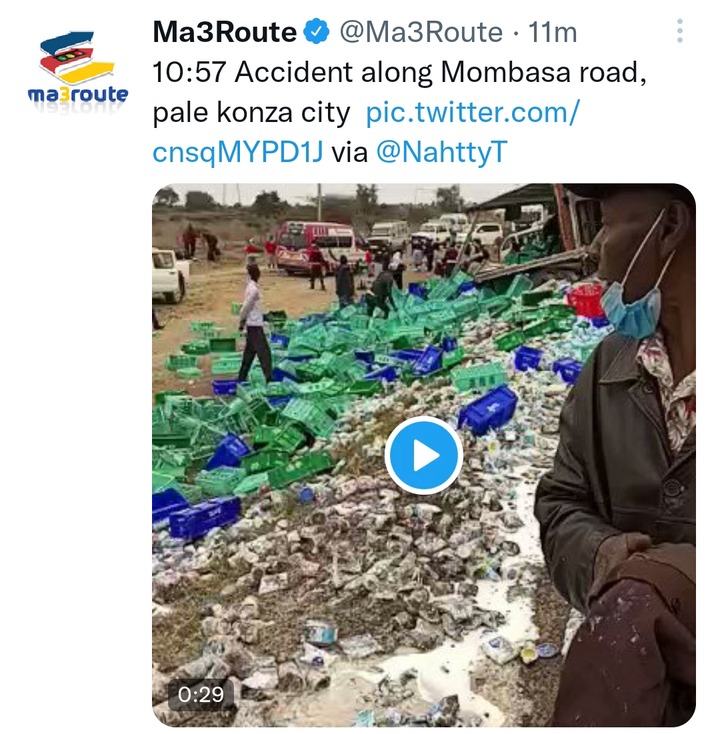Click the word "via" in the tweet

[x=350, y=153]
